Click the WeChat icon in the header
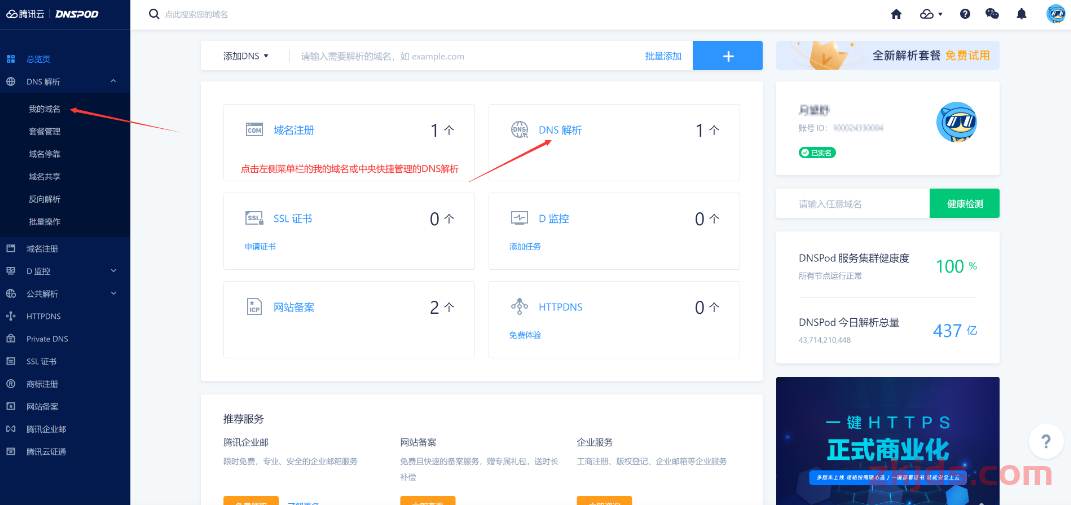Screen dimensions: 1071x505 point(992,14)
